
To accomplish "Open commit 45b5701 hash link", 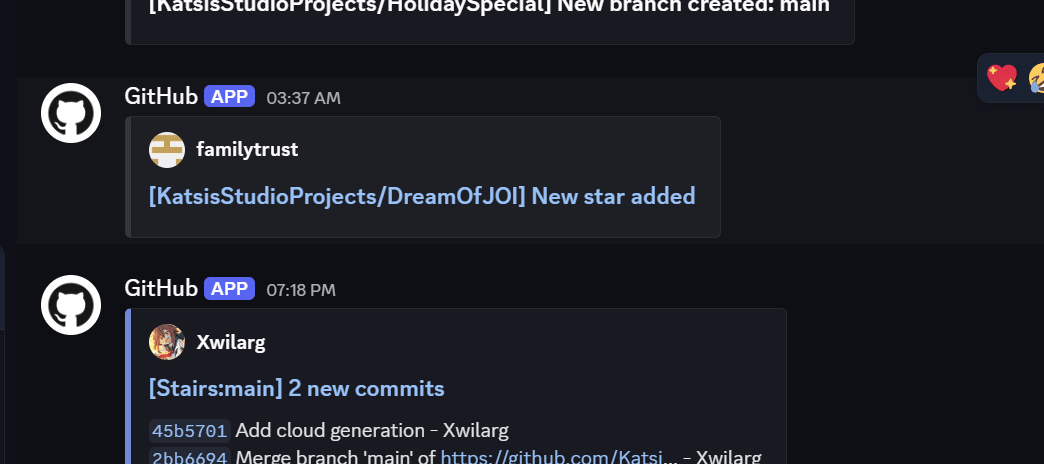I will [x=189, y=431].
